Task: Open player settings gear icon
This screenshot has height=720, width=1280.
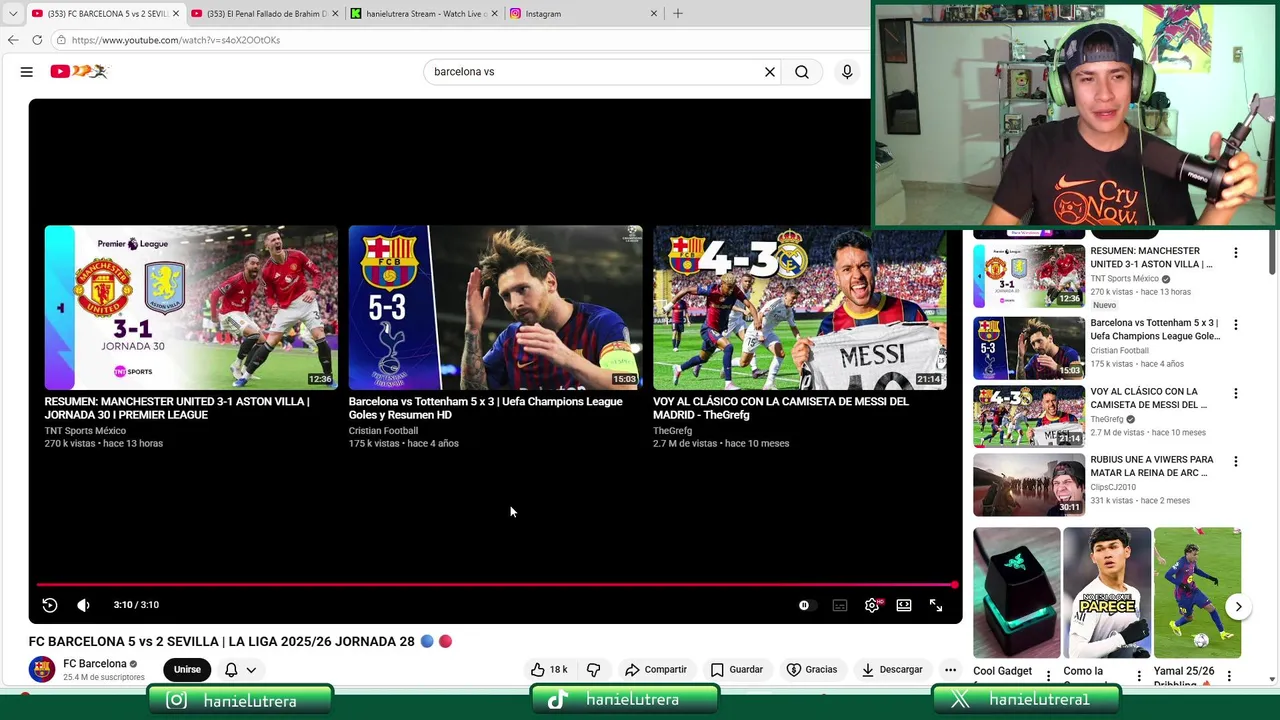Action: 872,605
